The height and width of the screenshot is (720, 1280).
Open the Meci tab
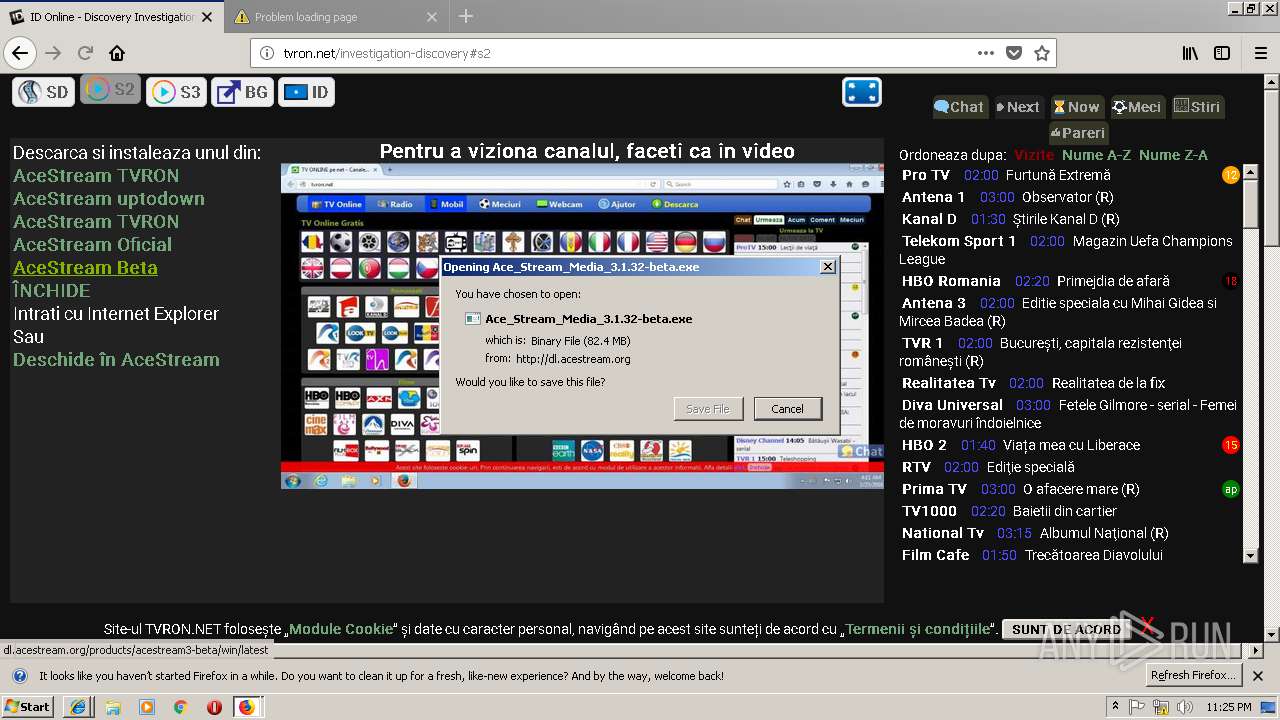click(x=1137, y=107)
